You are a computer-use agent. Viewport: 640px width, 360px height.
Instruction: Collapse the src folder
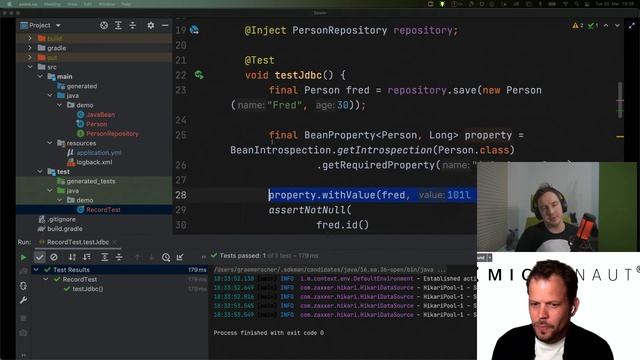click(x=30, y=67)
